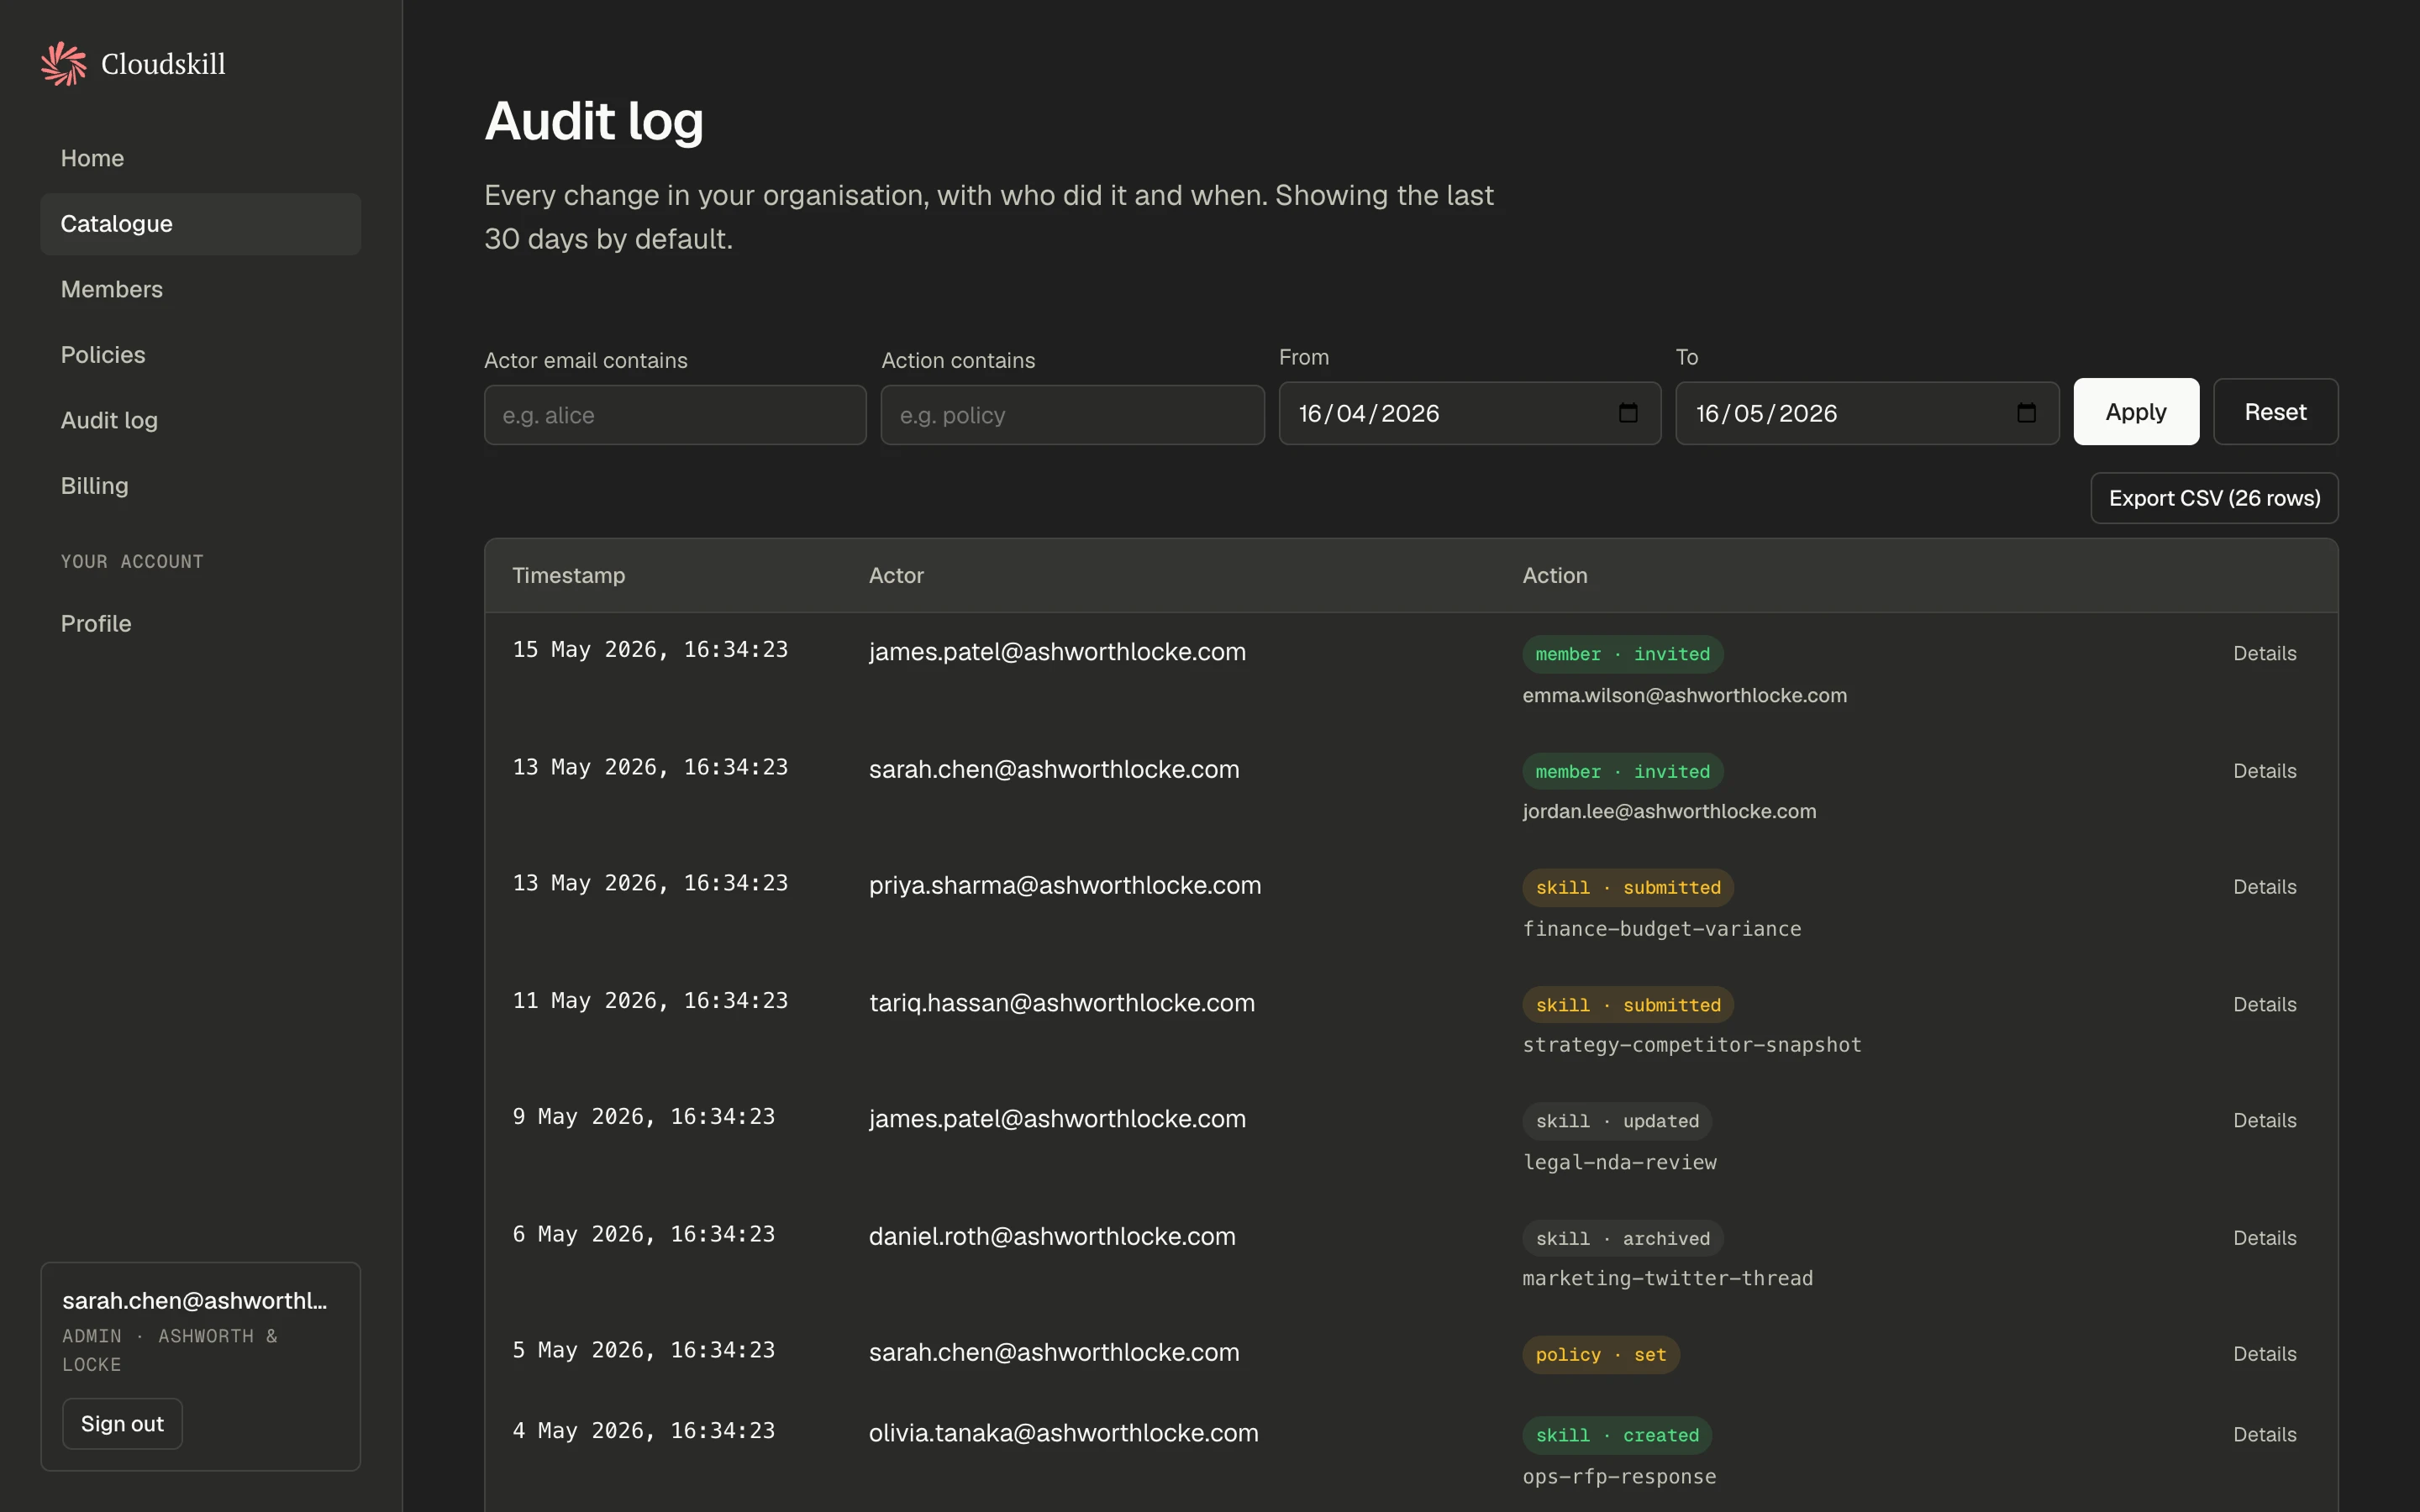
Task: Select actor james.patel in 15 May row
Action: (x=1057, y=652)
